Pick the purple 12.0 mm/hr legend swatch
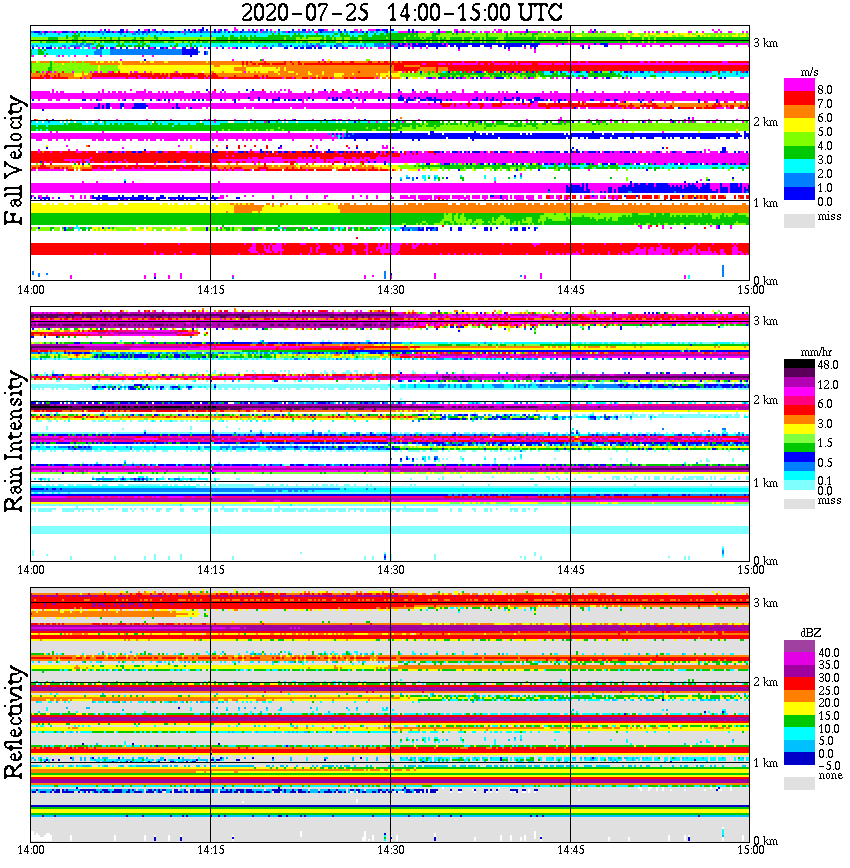Screen dimensions: 850x868 click(799, 383)
